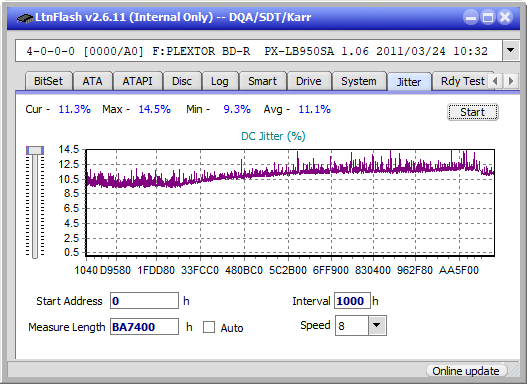Minimize the LtnFlash window
The height and width of the screenshot is (384, 527).
471,17
